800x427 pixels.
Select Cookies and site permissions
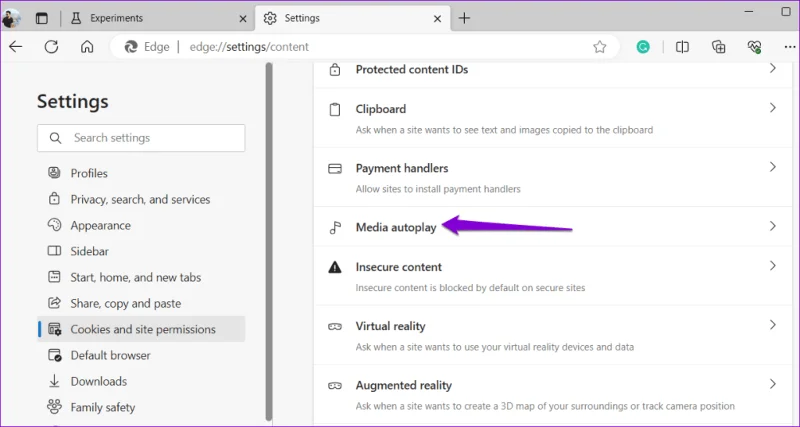pyautogui.click(x=141, y=330)
